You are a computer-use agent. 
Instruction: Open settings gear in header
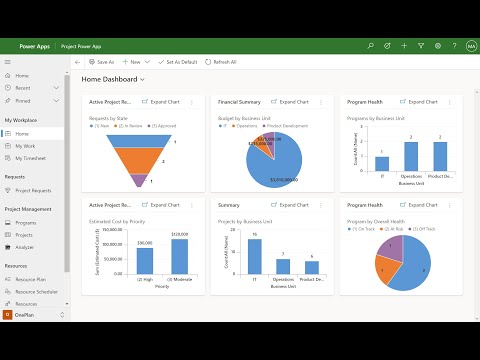(438, 46)
